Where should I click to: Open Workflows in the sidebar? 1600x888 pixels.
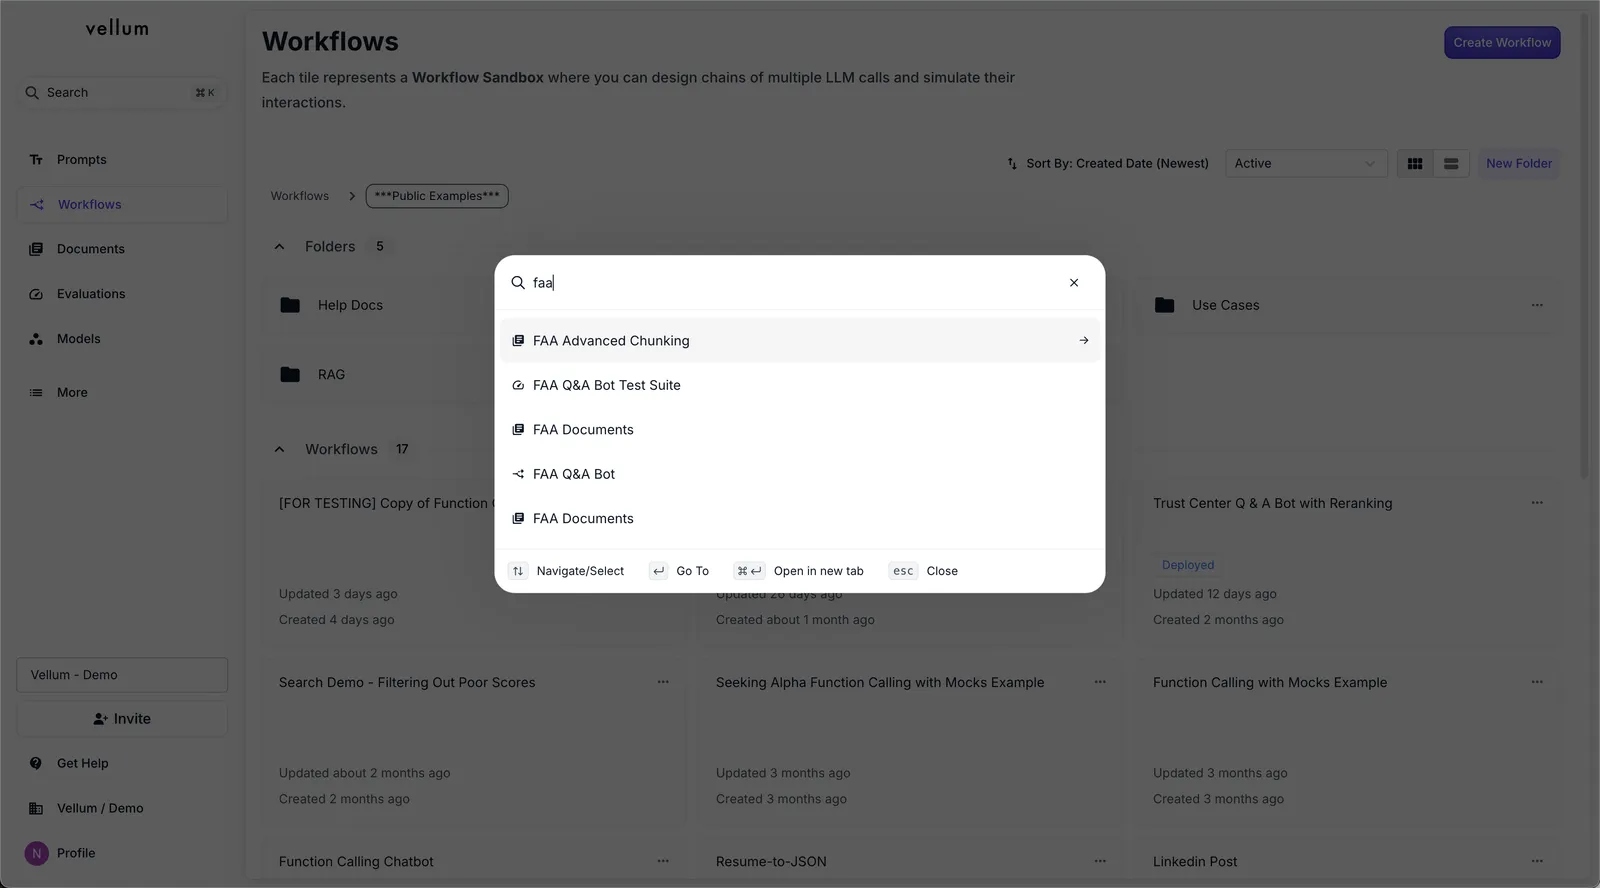coord(122,205)
